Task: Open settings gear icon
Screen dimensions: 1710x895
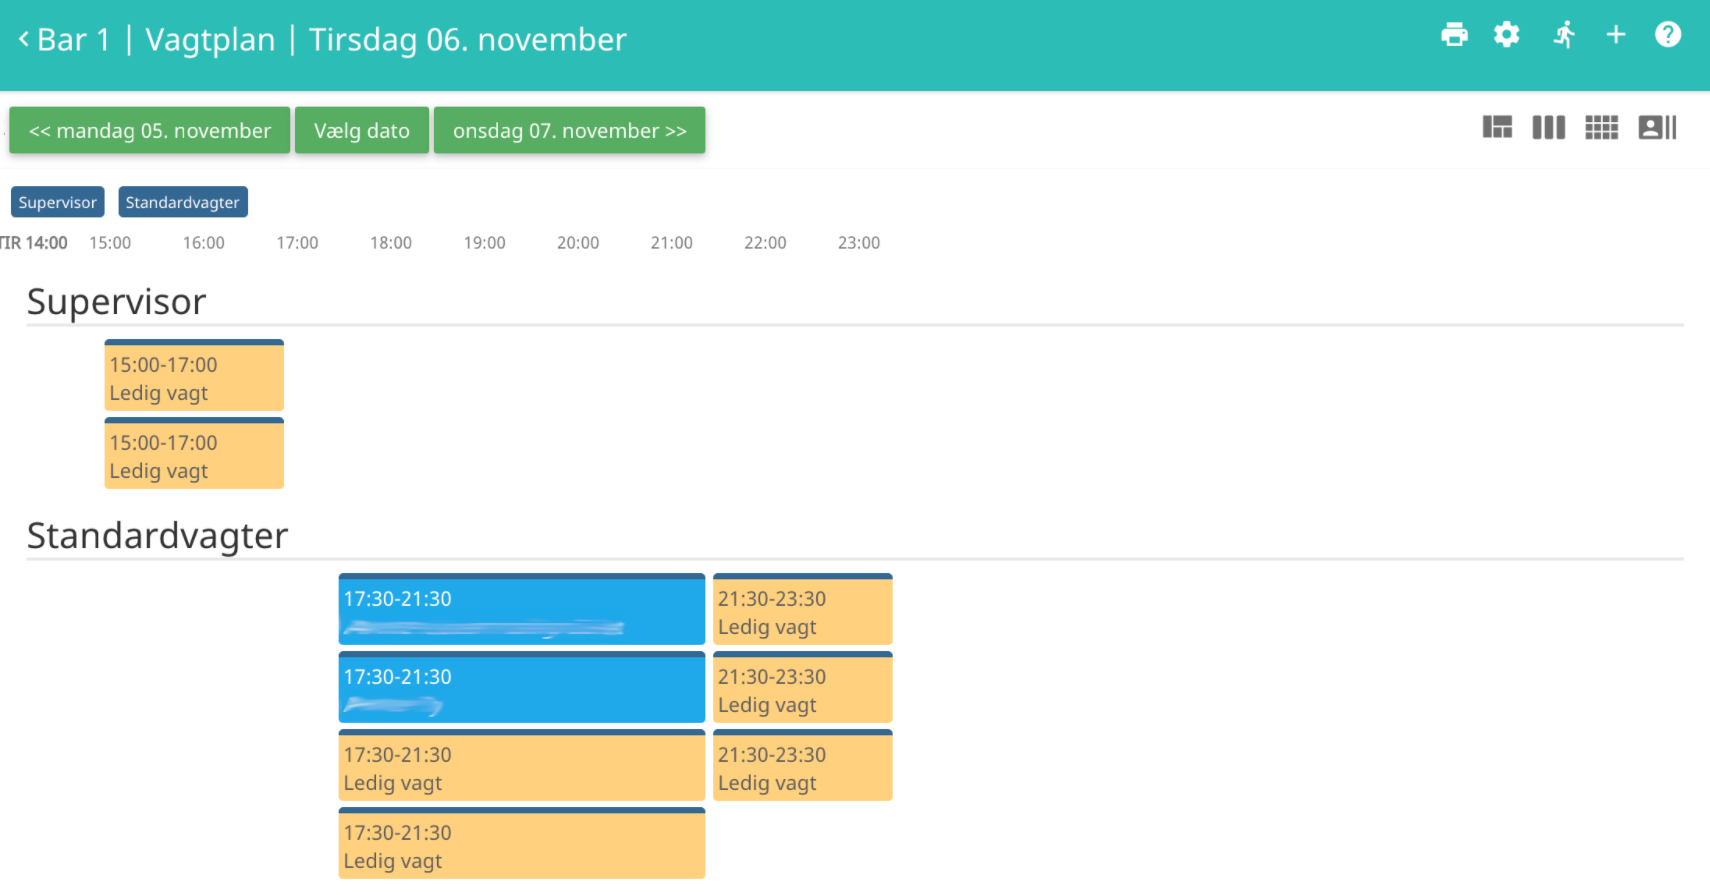Action: click(1506, 35)
